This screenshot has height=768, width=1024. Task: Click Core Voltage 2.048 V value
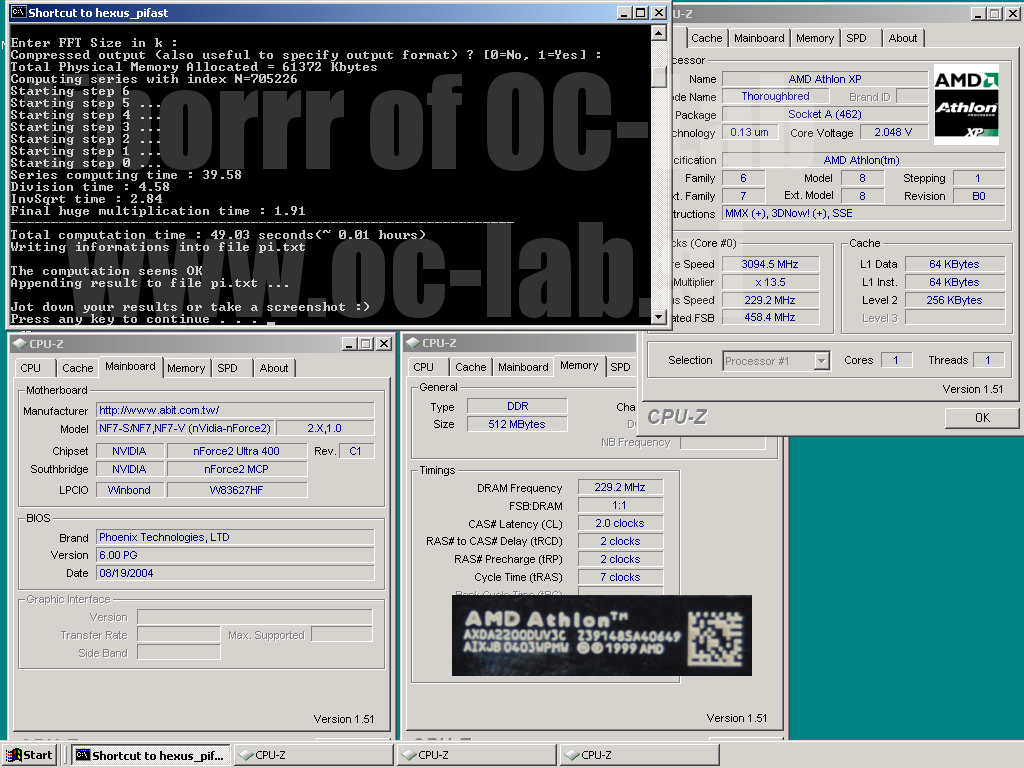(x=893, y=133)
